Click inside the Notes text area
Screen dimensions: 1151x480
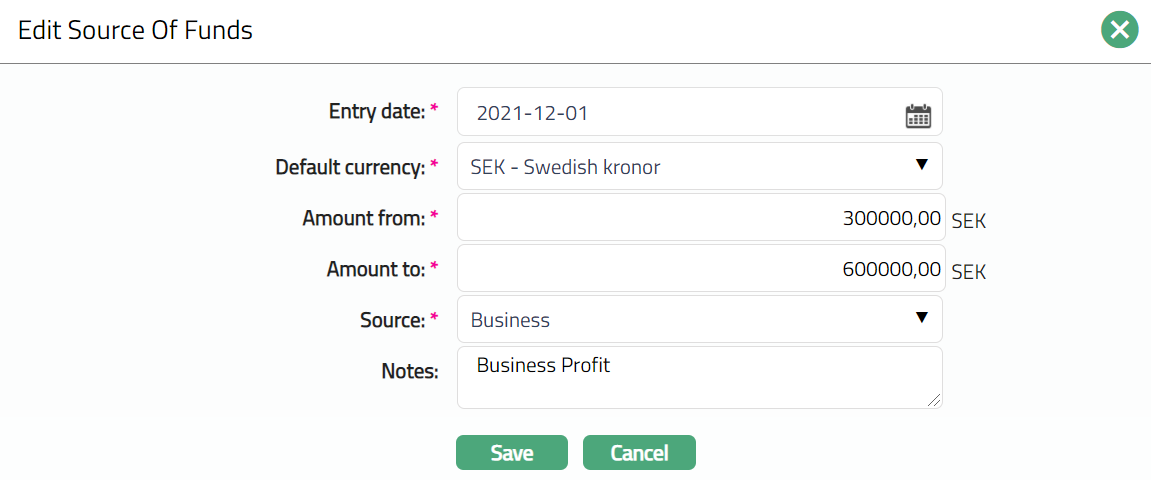pos(699,378)
